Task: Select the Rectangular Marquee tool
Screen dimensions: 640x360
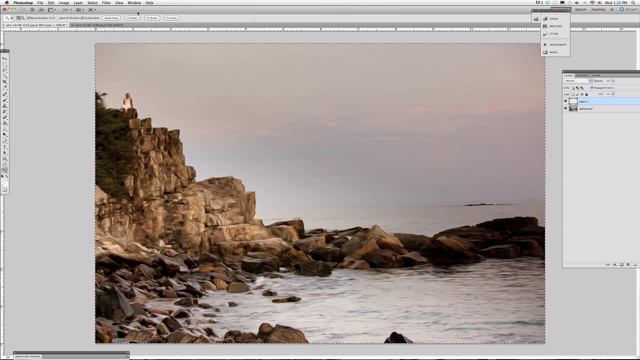Action: (4, 64)
